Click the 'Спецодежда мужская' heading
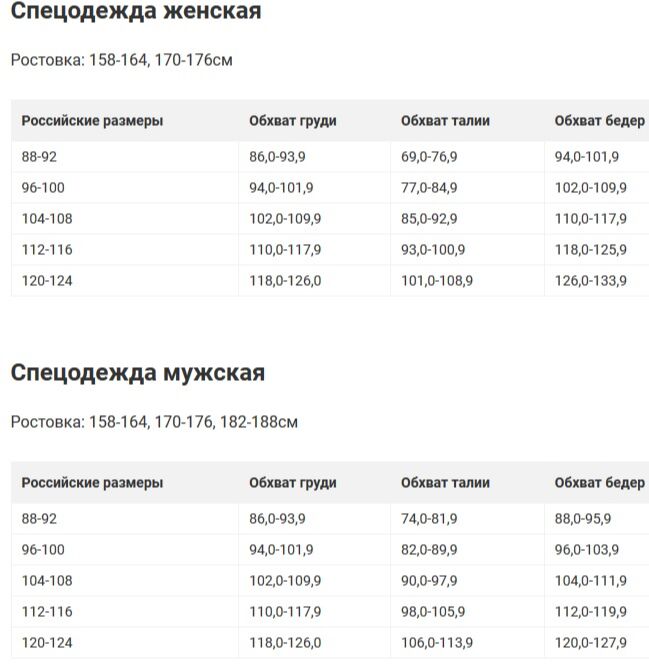The image size is (649, 667). click(138, 373)
